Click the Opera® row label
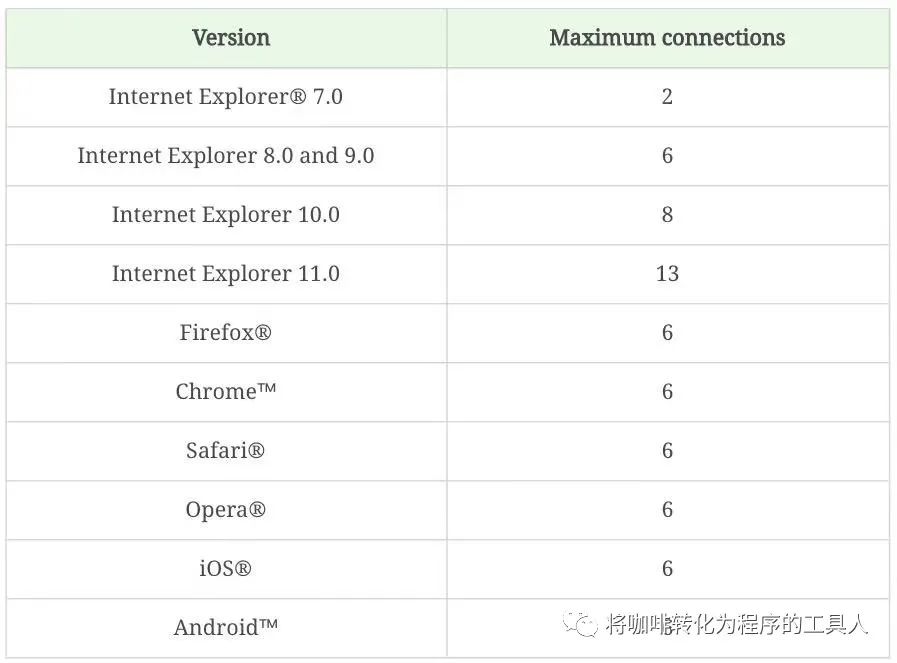This screenshot has width=897, height=663. (225, 510)
